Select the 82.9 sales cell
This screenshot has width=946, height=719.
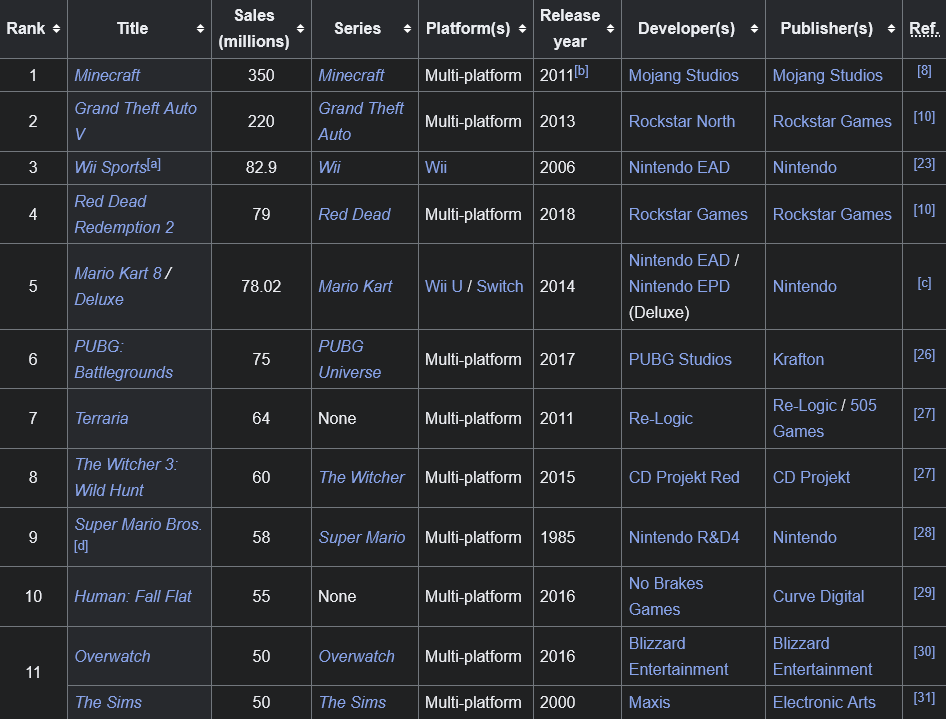point(261,167)
